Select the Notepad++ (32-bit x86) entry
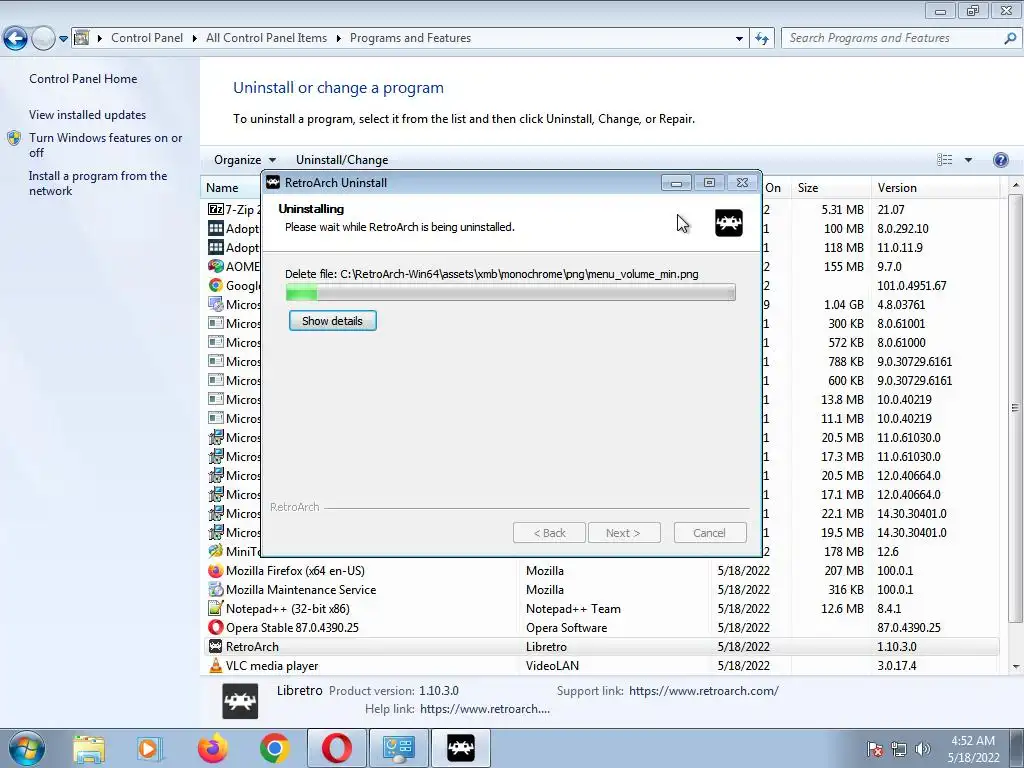 coord(600,609)
